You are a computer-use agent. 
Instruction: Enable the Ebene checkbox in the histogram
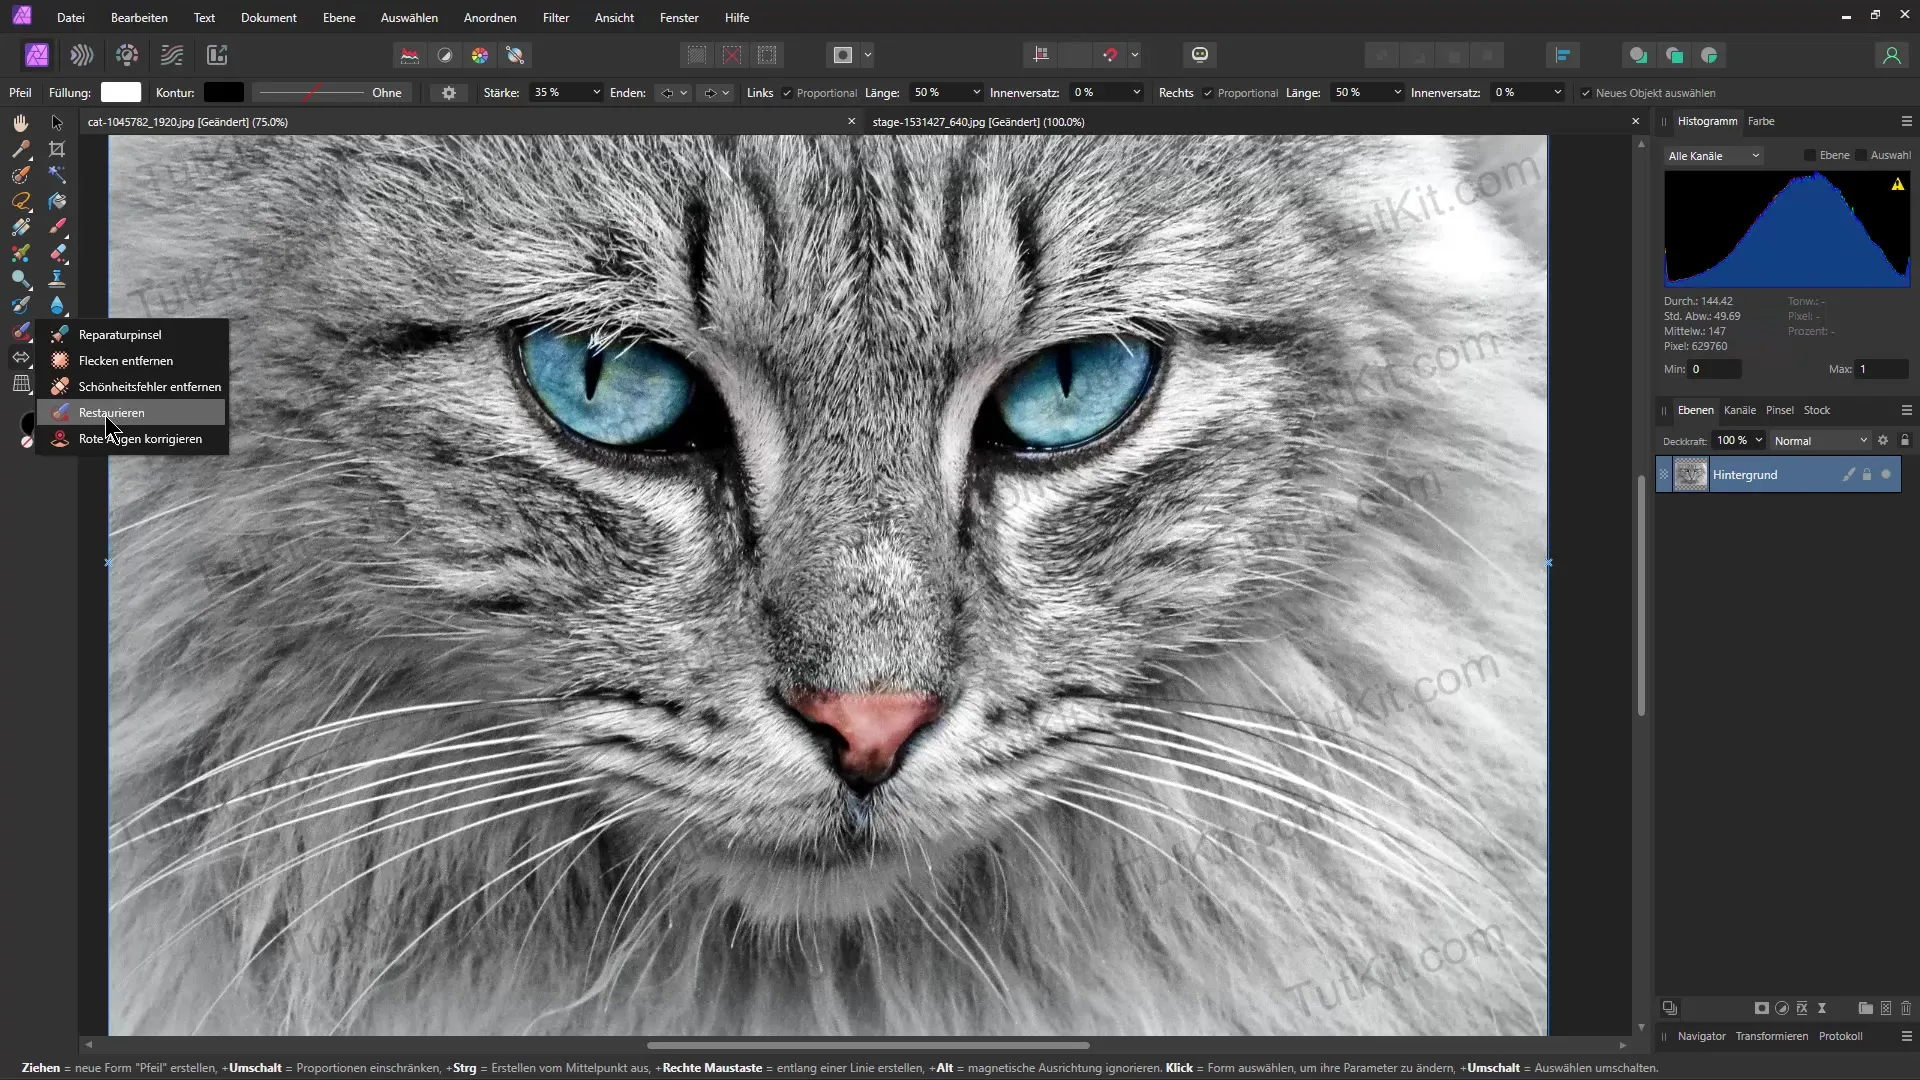(x=1810, y=155)
